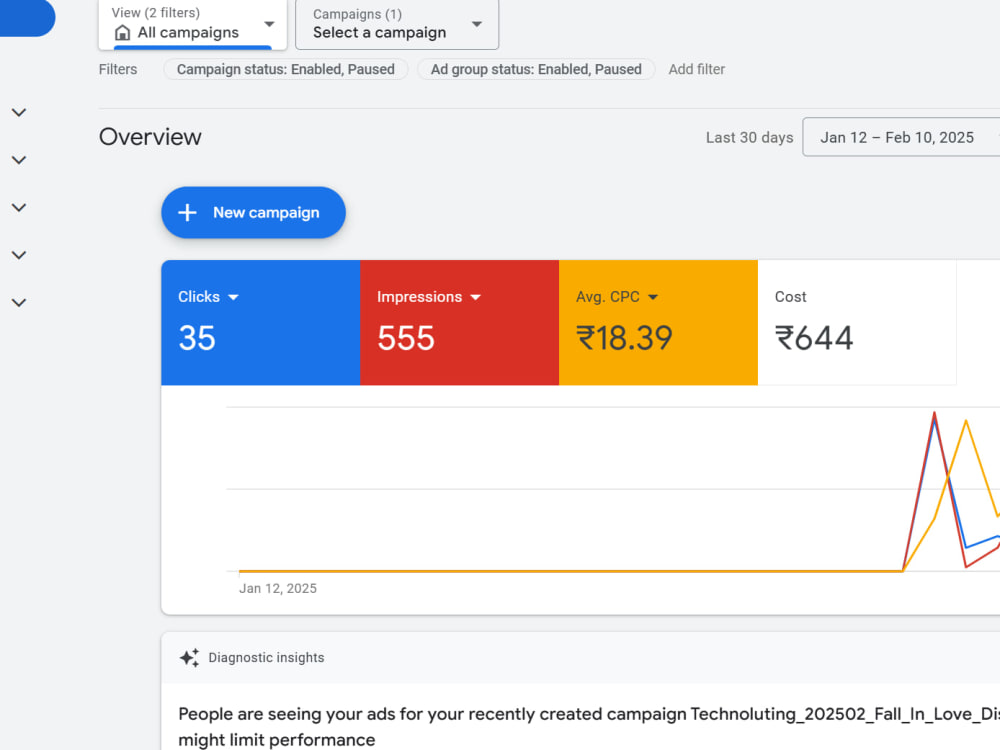Click the Overview page heading
This screenshot has width=1000, height=750.
pyautogui.click(x=150, y=137)
